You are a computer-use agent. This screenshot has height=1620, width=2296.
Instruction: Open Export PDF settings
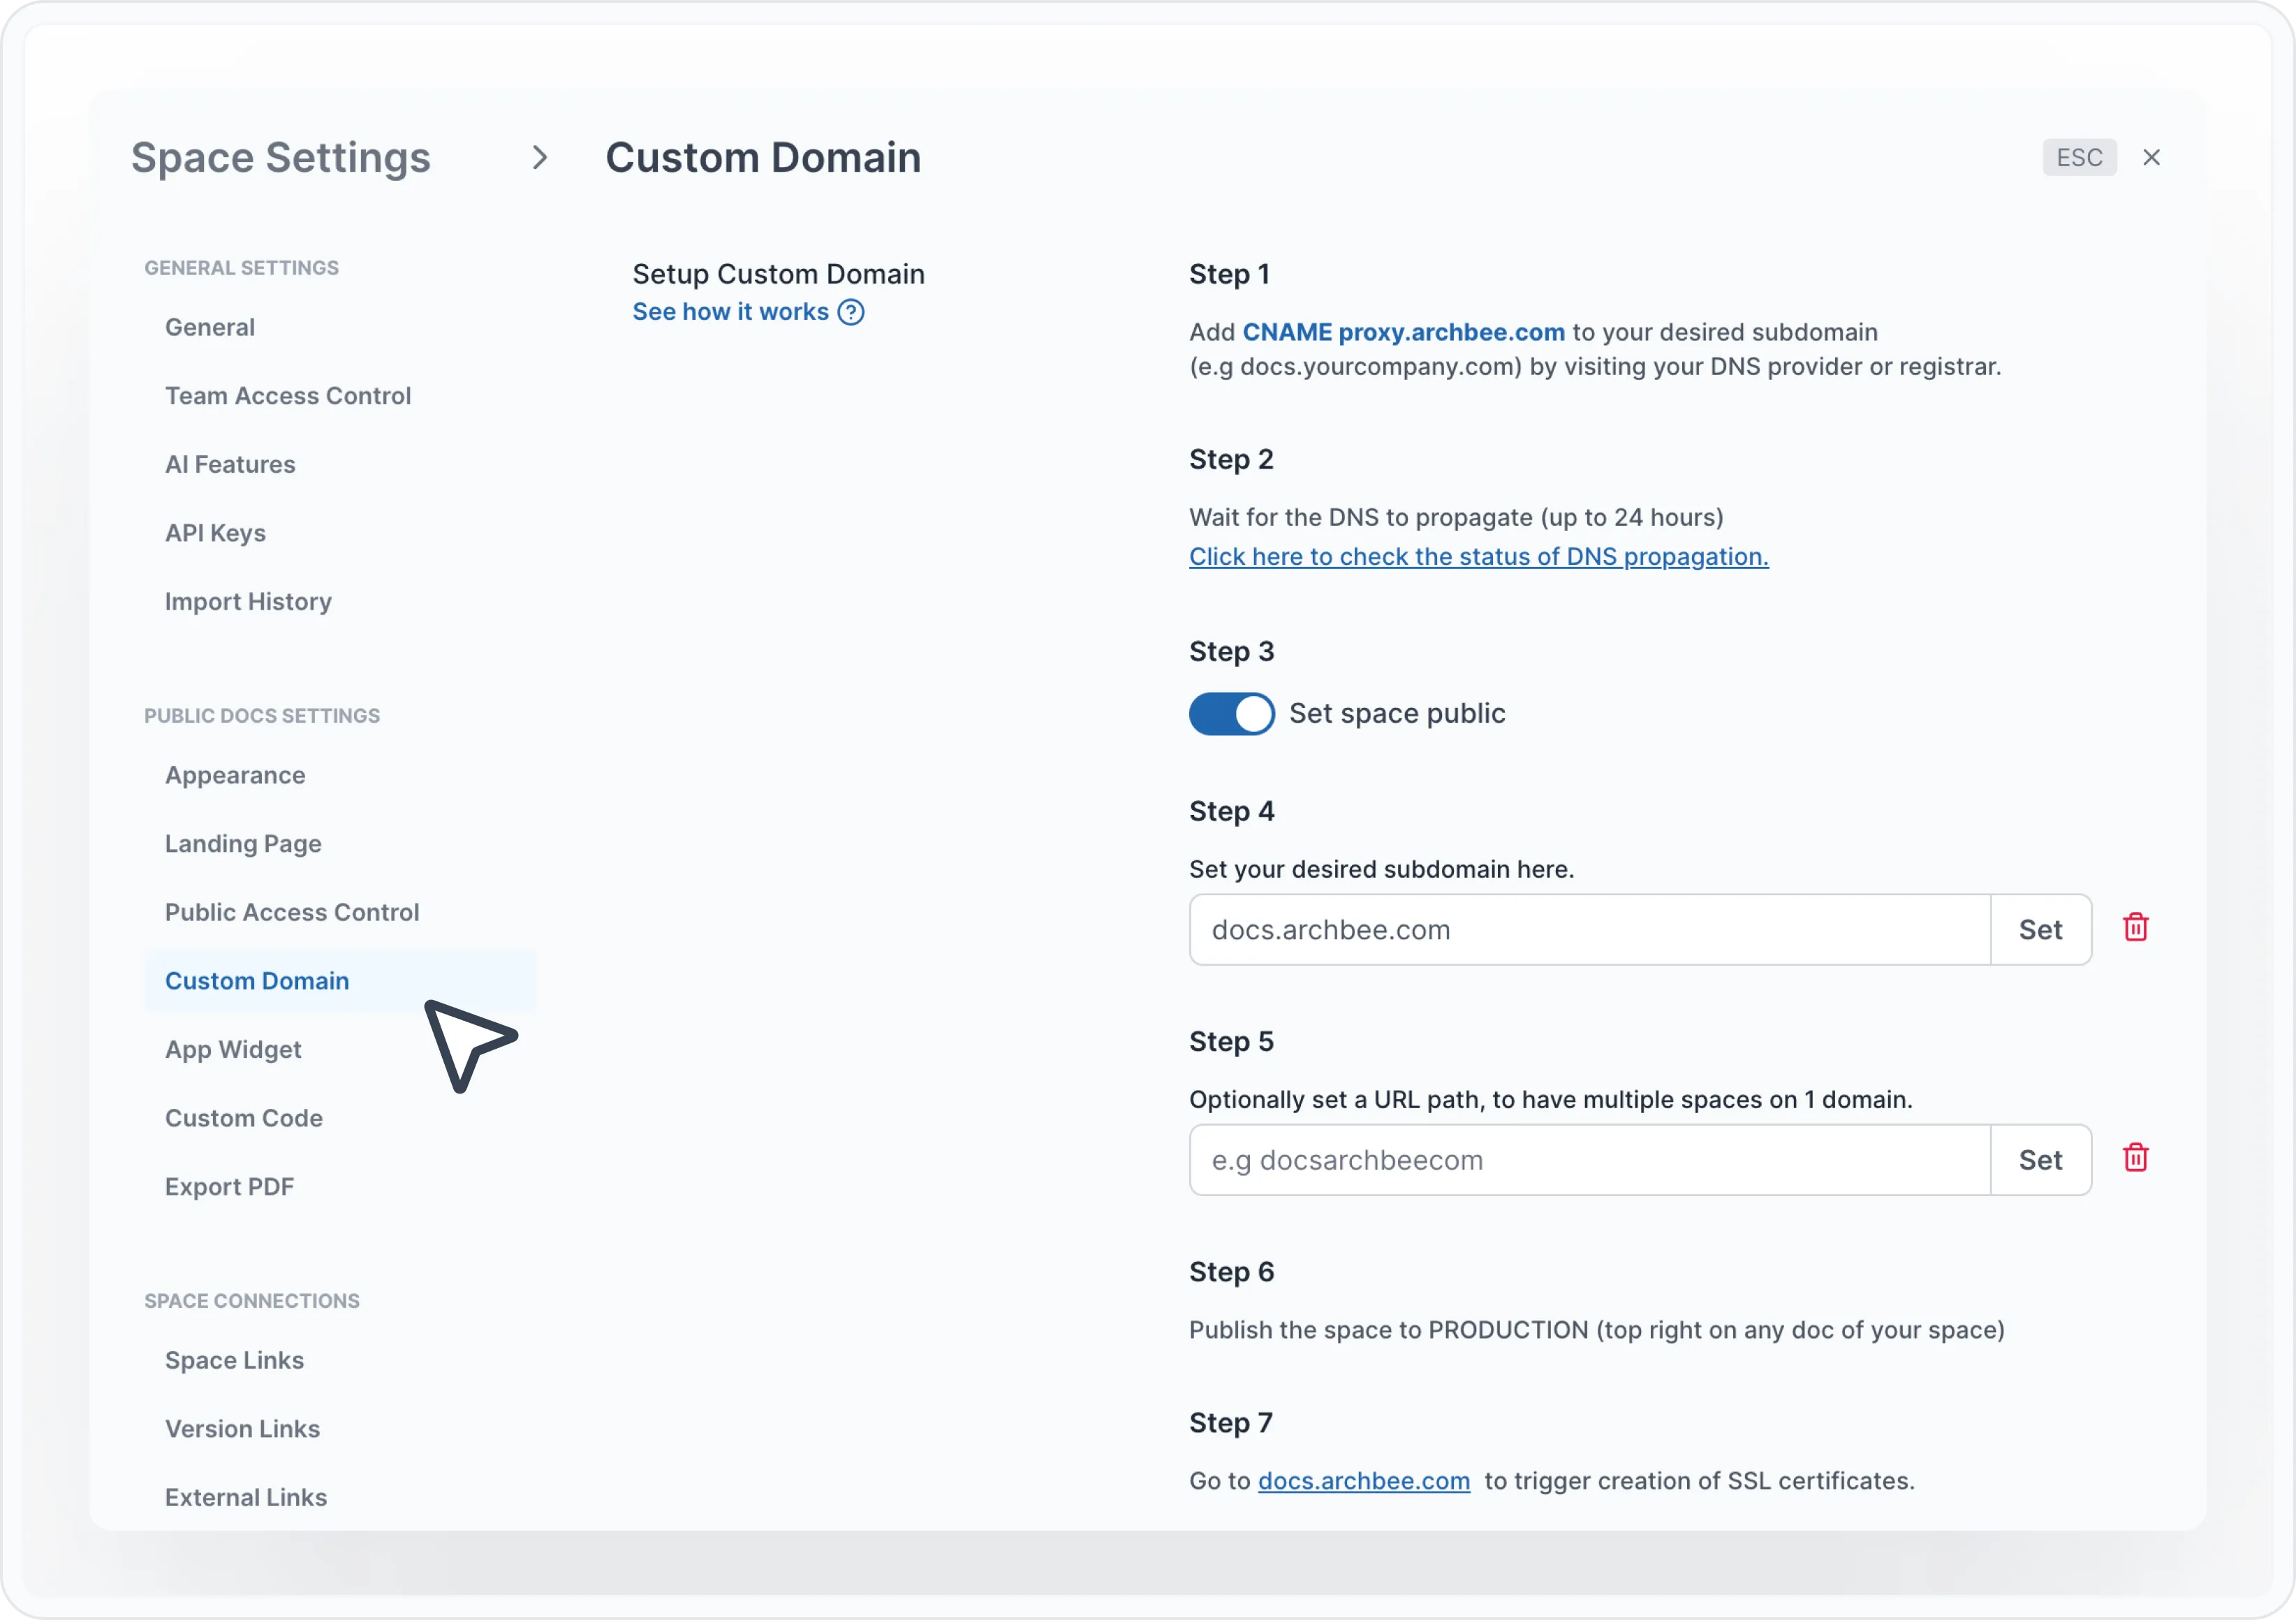pos(230,1187)
